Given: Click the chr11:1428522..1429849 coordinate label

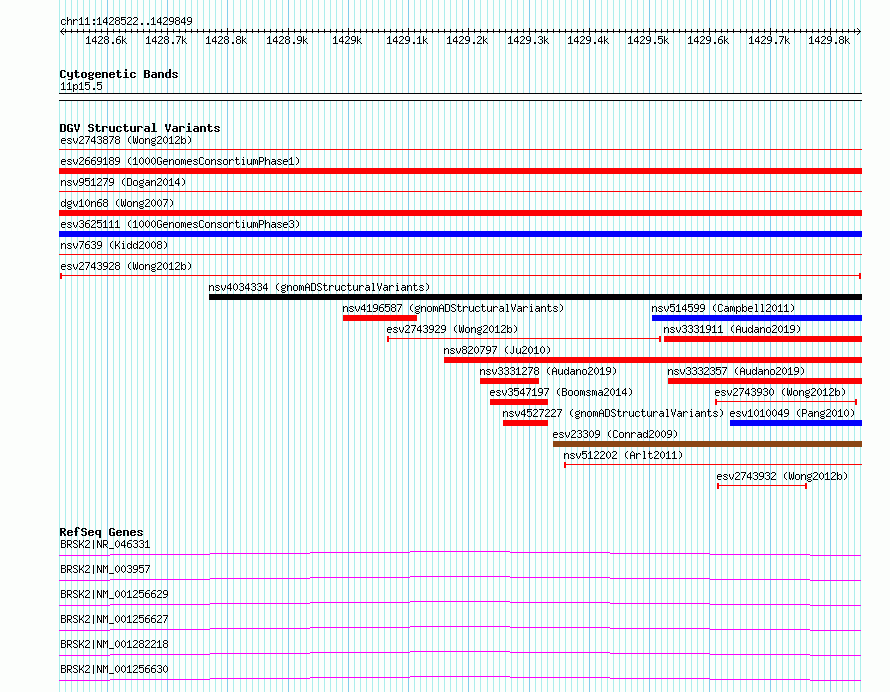Looking at the screenshot, I should pyautogui.click(x=126, y=22).
